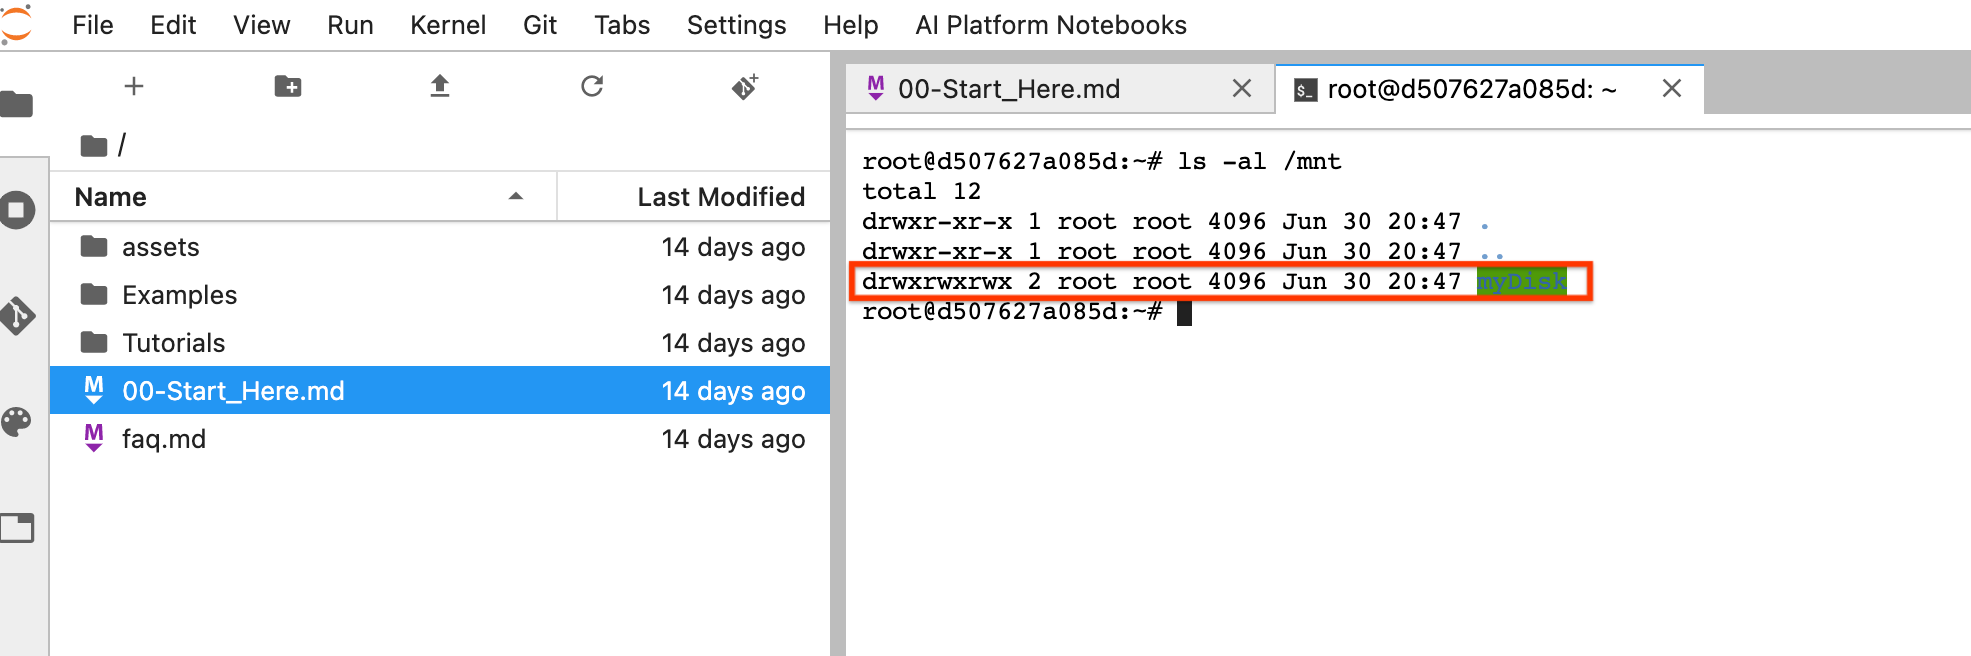Image resolution: width=1971 pixels, height=656 pixels.
Task: Click the terminal prompt cursor
Action: (x=1184, y=313)
